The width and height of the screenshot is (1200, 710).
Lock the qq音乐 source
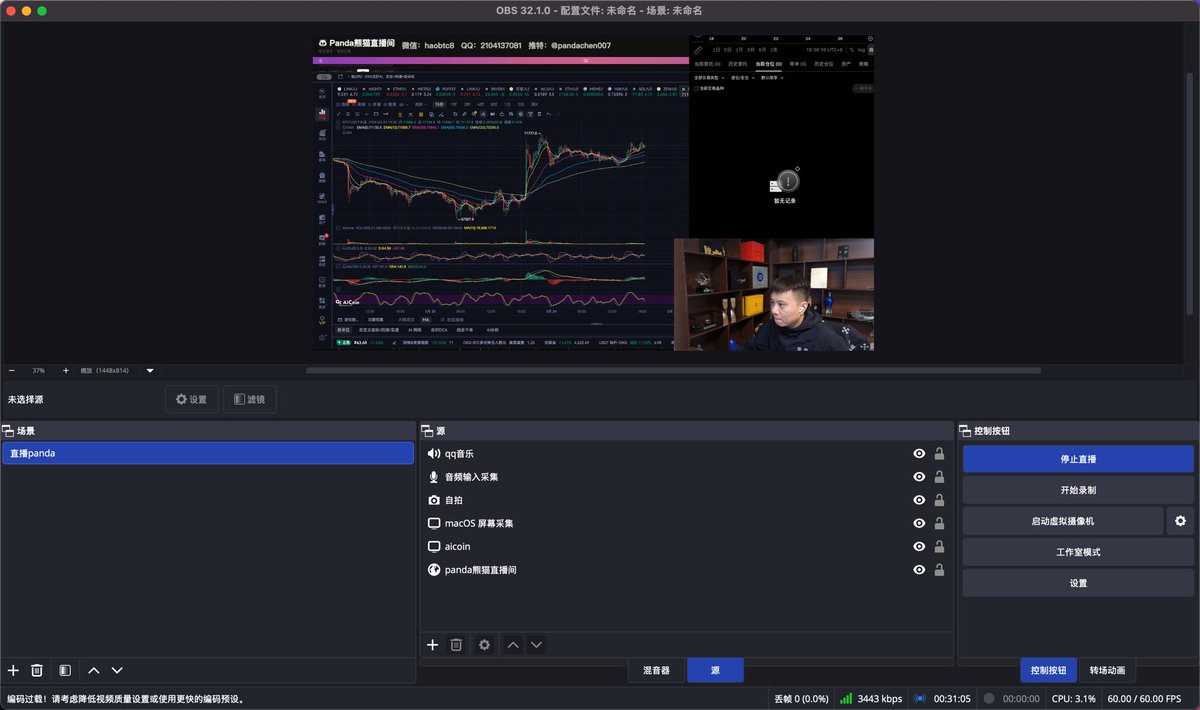[x=939, y=454]
